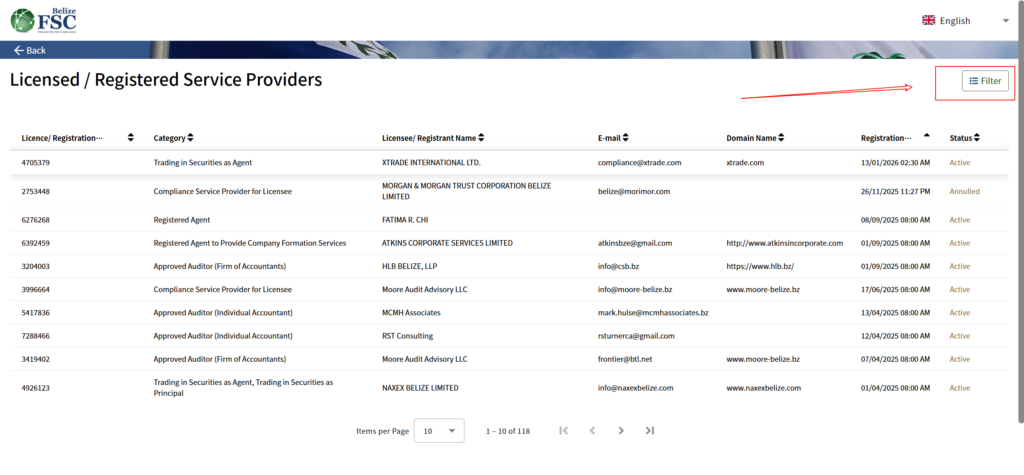Screen dimensions: 1024x475
Task: Open the Items per Page dropdown
Action: [x=440, y=431]
